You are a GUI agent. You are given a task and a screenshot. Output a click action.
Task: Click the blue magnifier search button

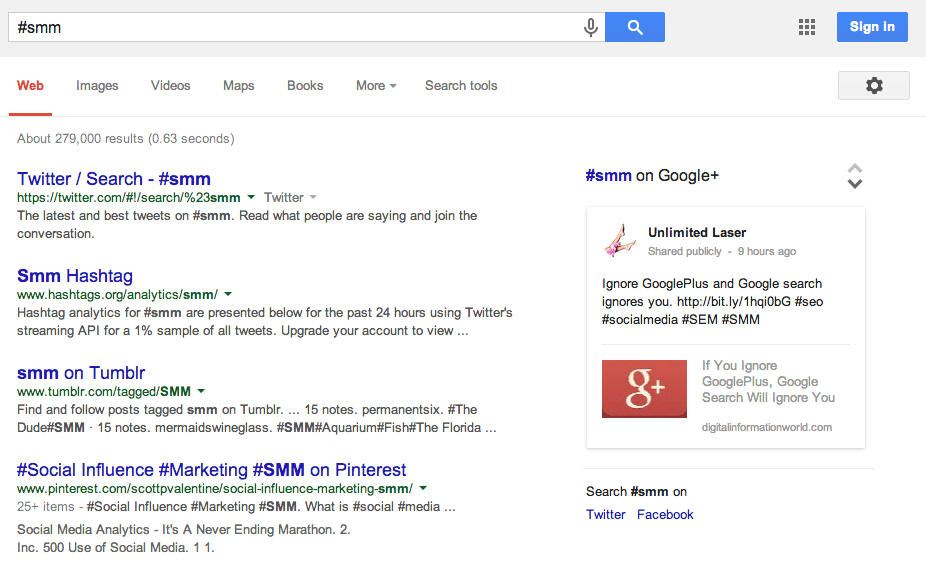click(x=635, y=27)
